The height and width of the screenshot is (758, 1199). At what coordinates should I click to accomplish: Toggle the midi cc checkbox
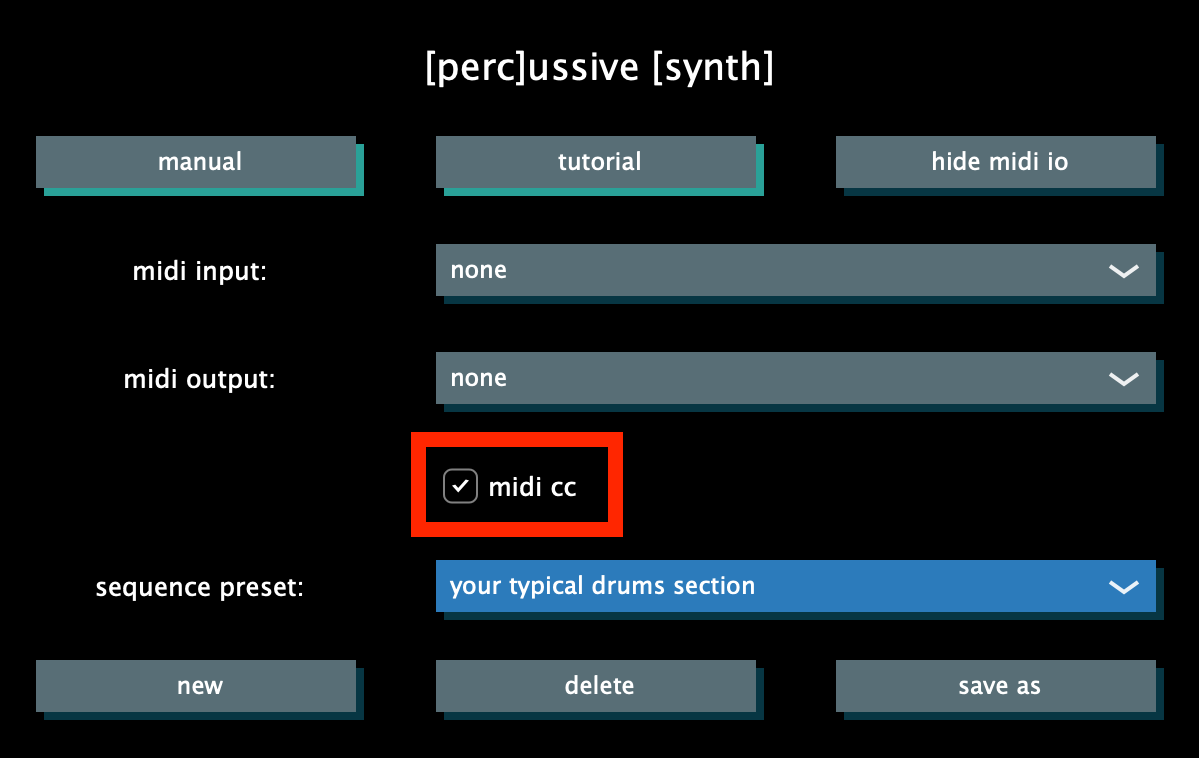(460, 487)
